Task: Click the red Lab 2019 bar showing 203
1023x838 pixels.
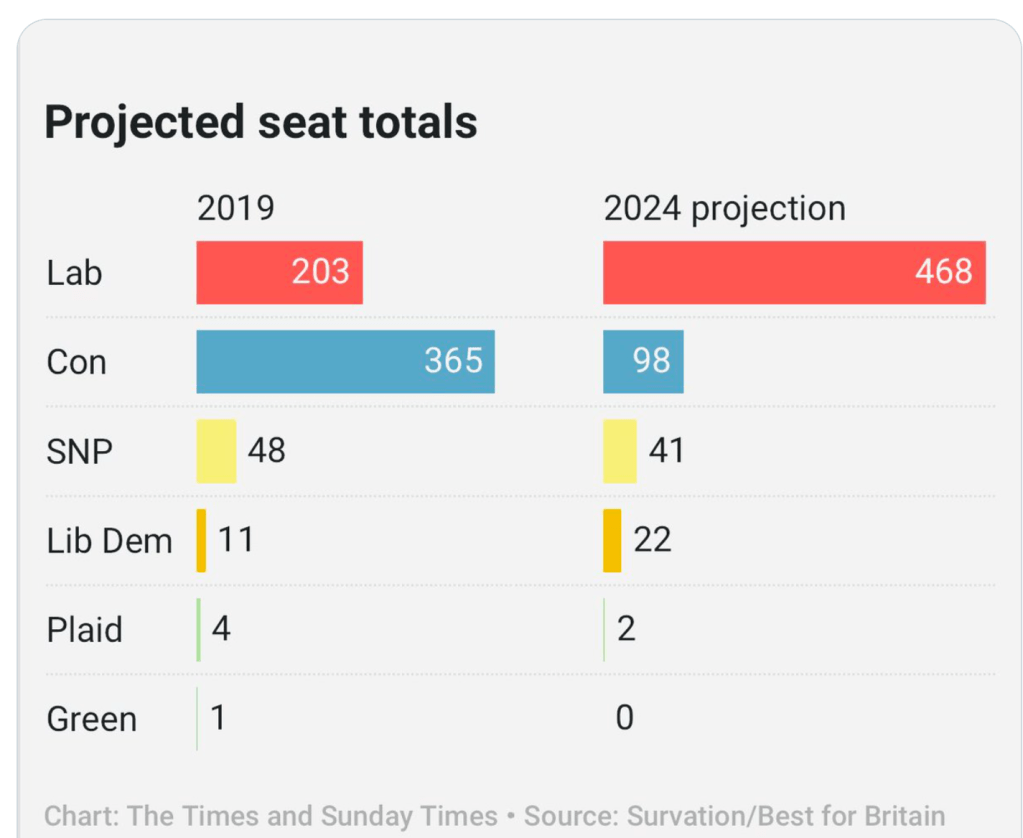Action: click(279, 272)
